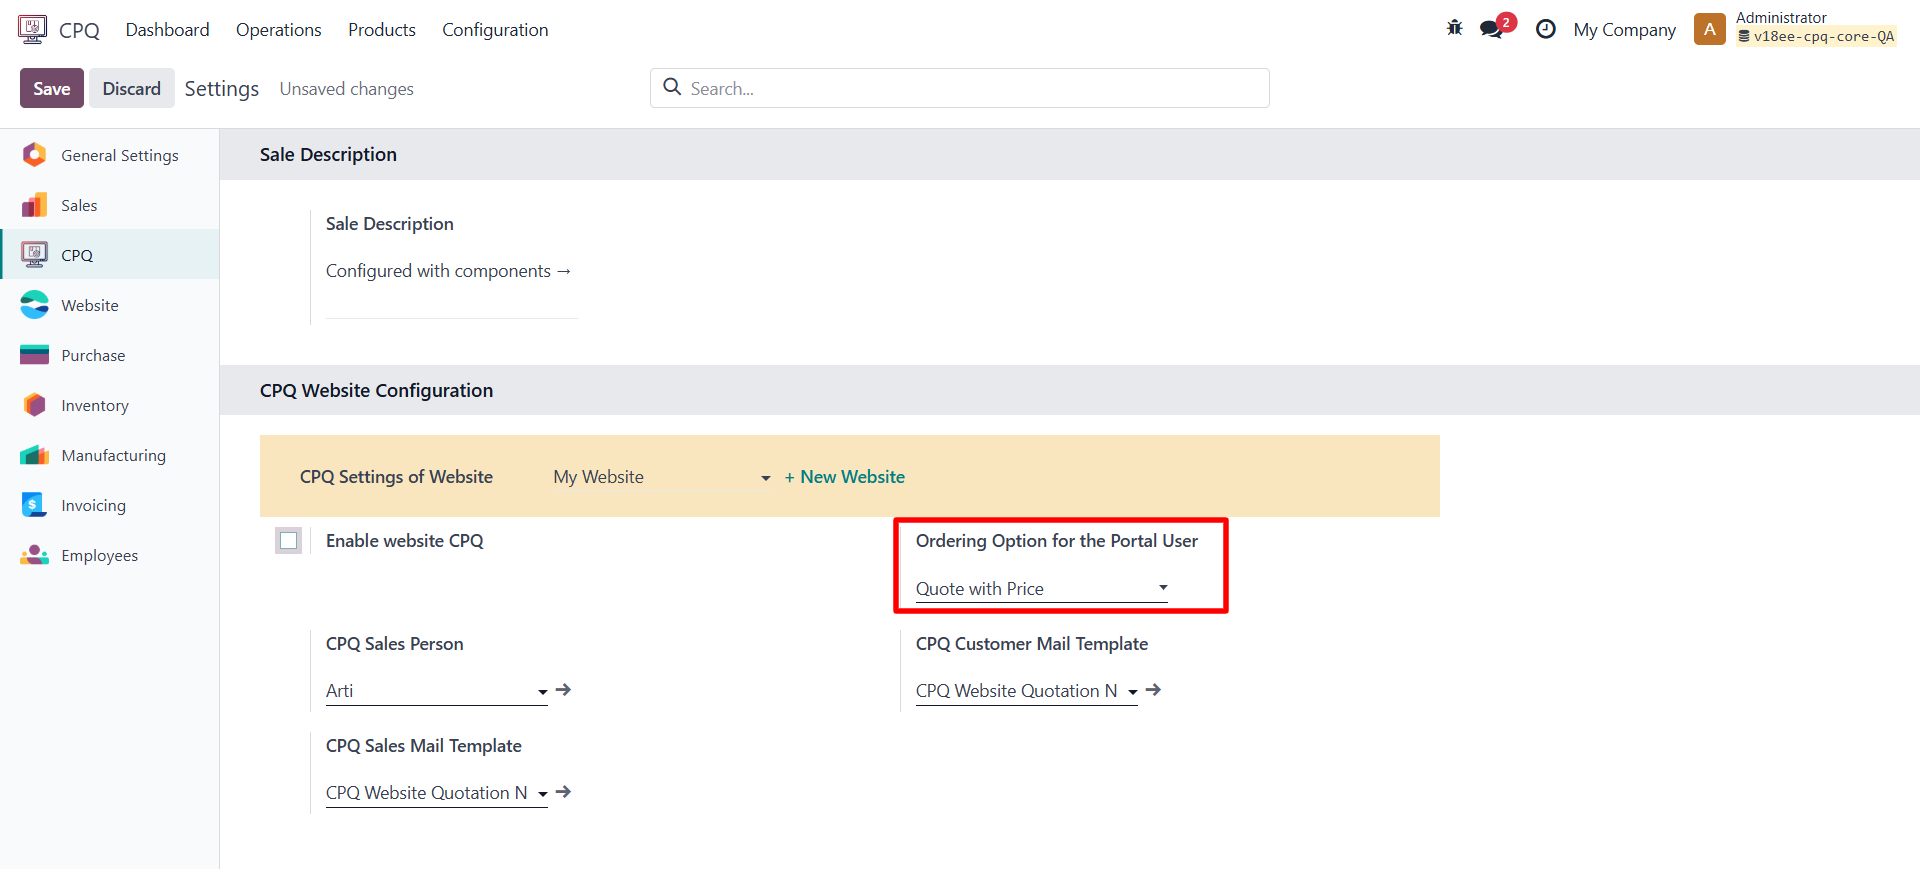Open the Operations menu
This screenshot has width=1920, height=869.
(x=278, y=30)
